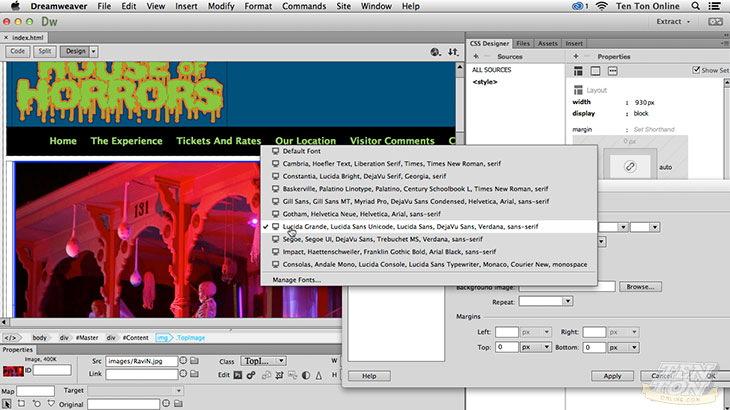Viewport: 730px width, 410px height.
Task: Click Point to File icon beside Src
Action: [x=183, y=361]
